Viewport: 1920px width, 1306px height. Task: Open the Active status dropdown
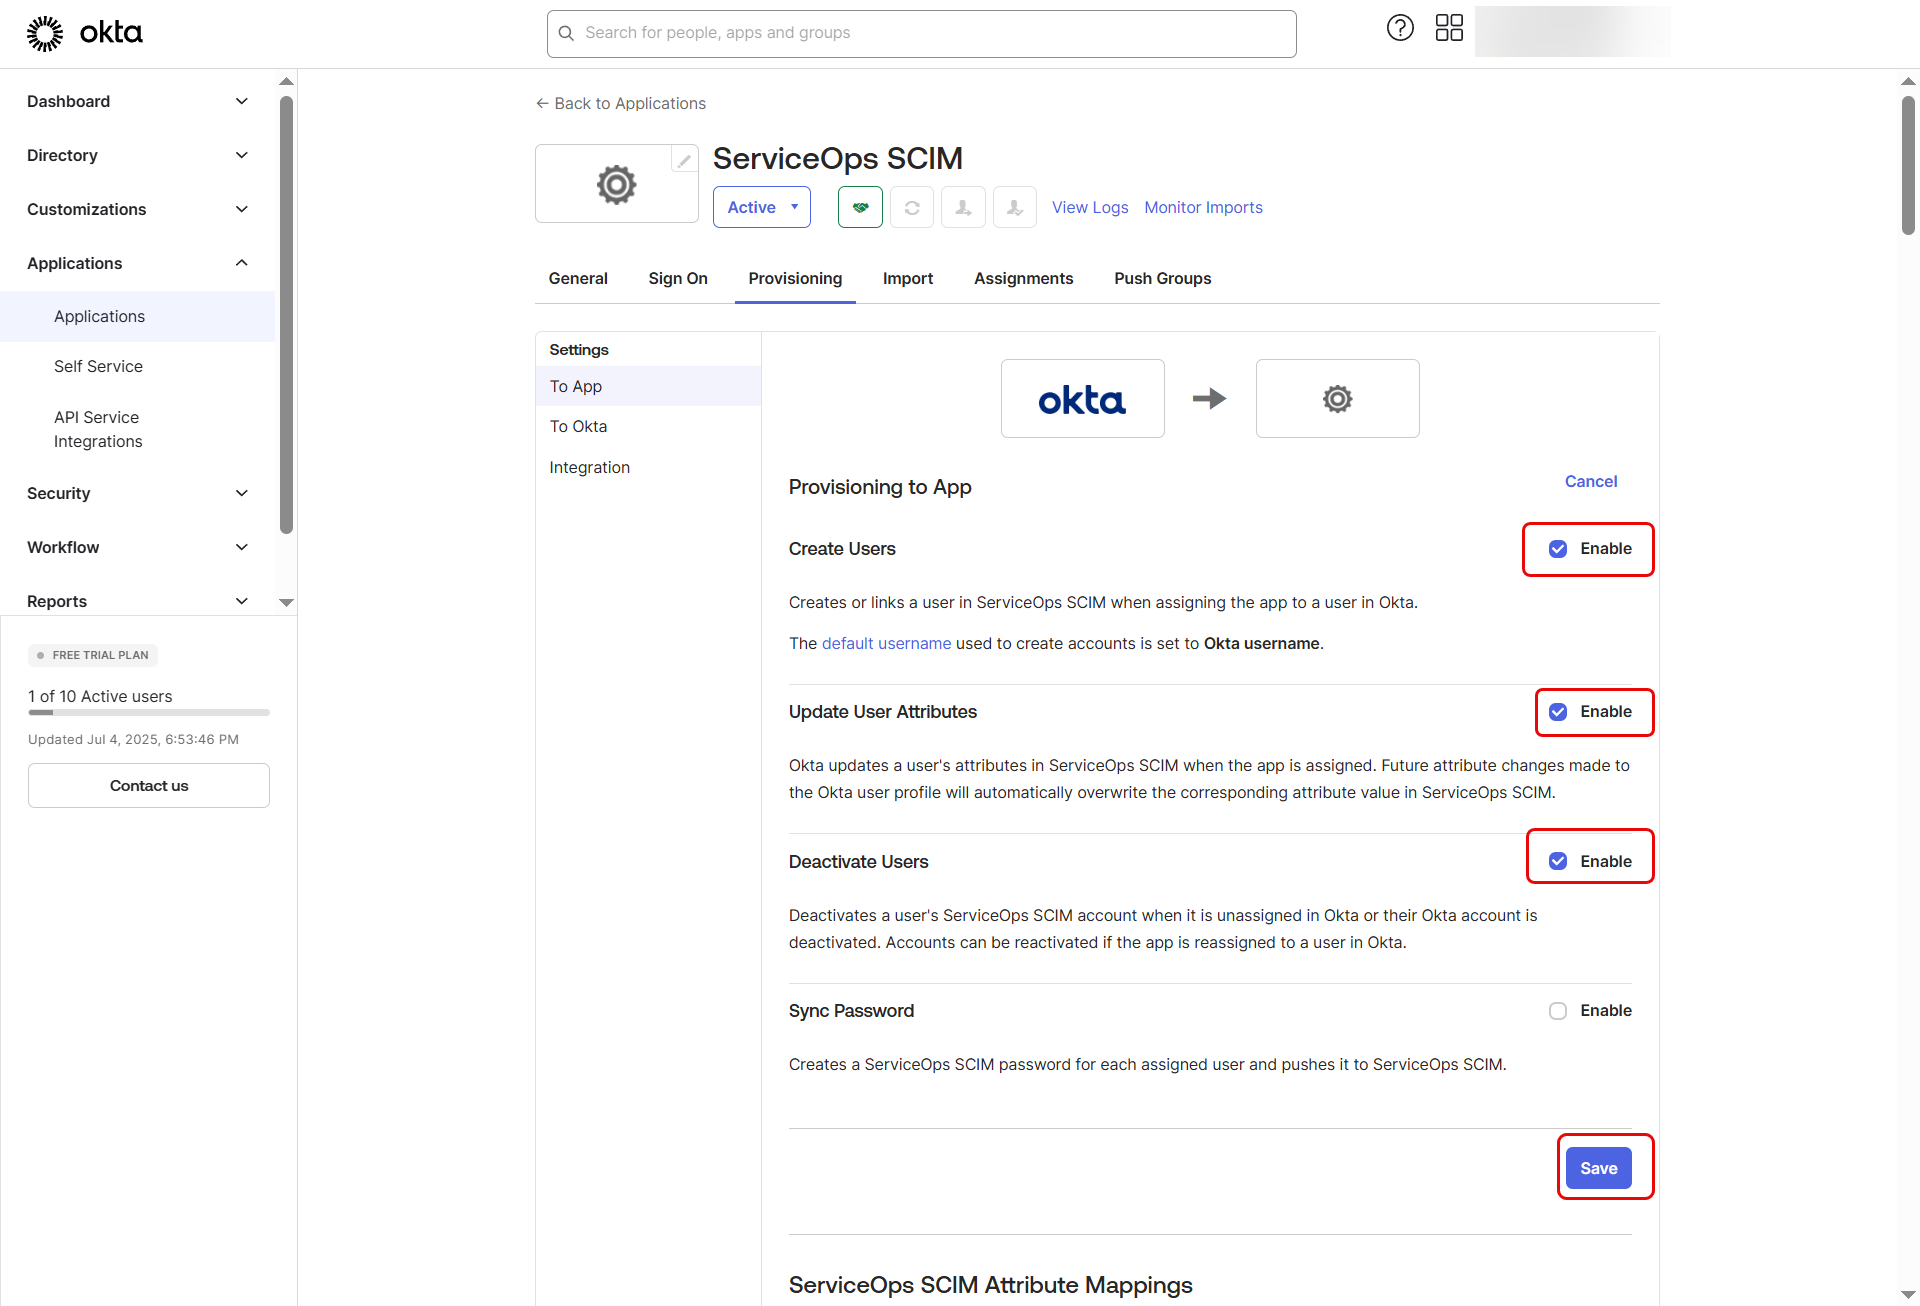click(761, 207)
